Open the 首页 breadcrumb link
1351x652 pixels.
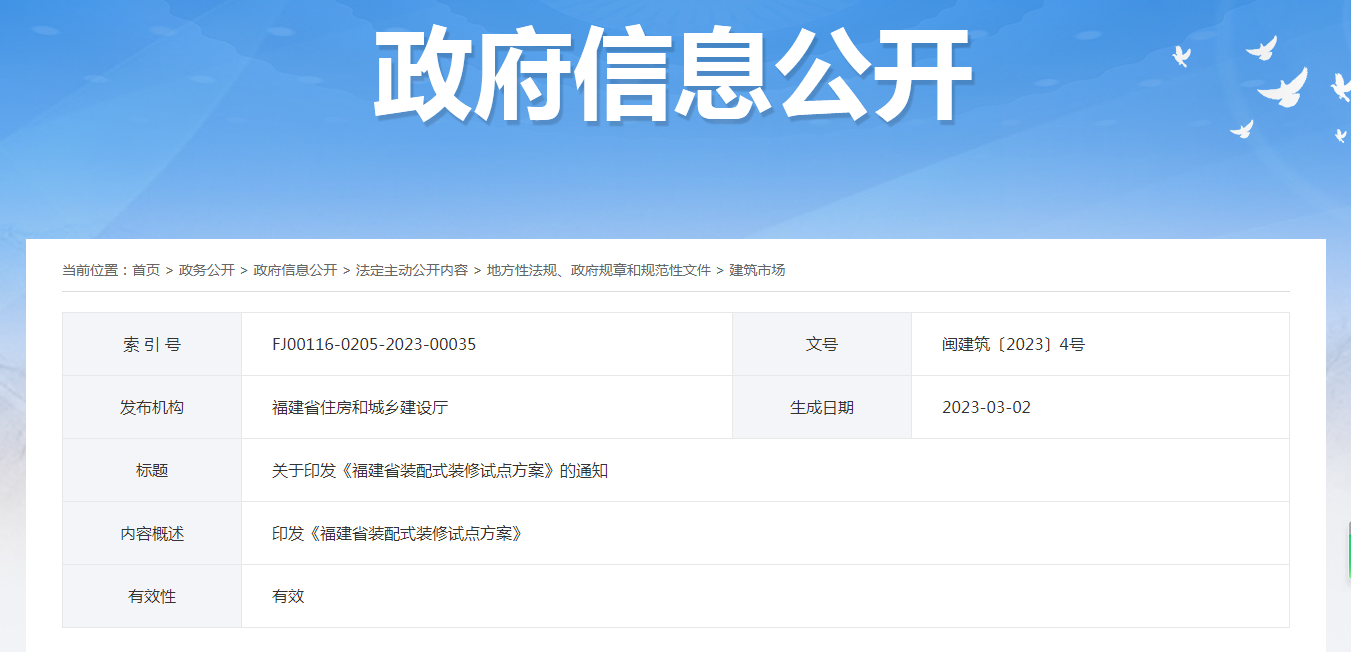(146, 270)
